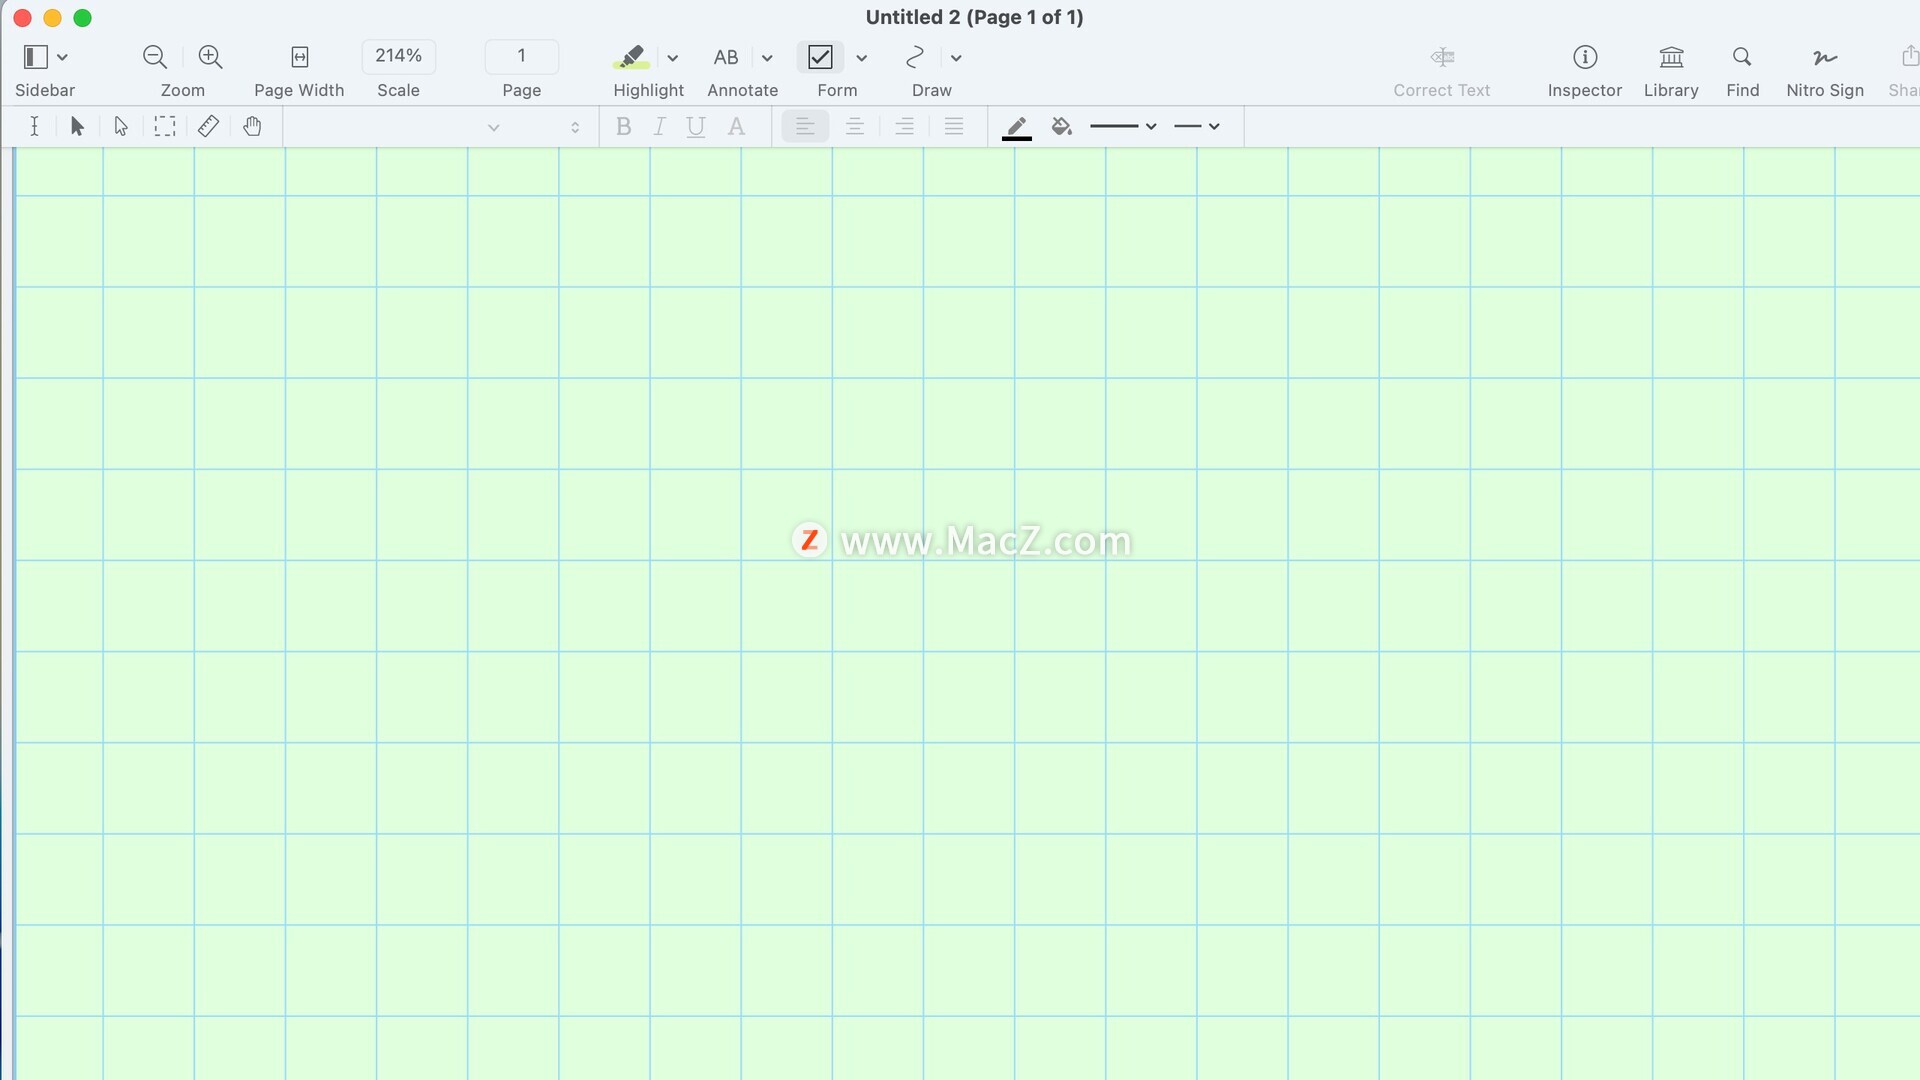
Task: Align text right
Action: (x=904, y=126)
